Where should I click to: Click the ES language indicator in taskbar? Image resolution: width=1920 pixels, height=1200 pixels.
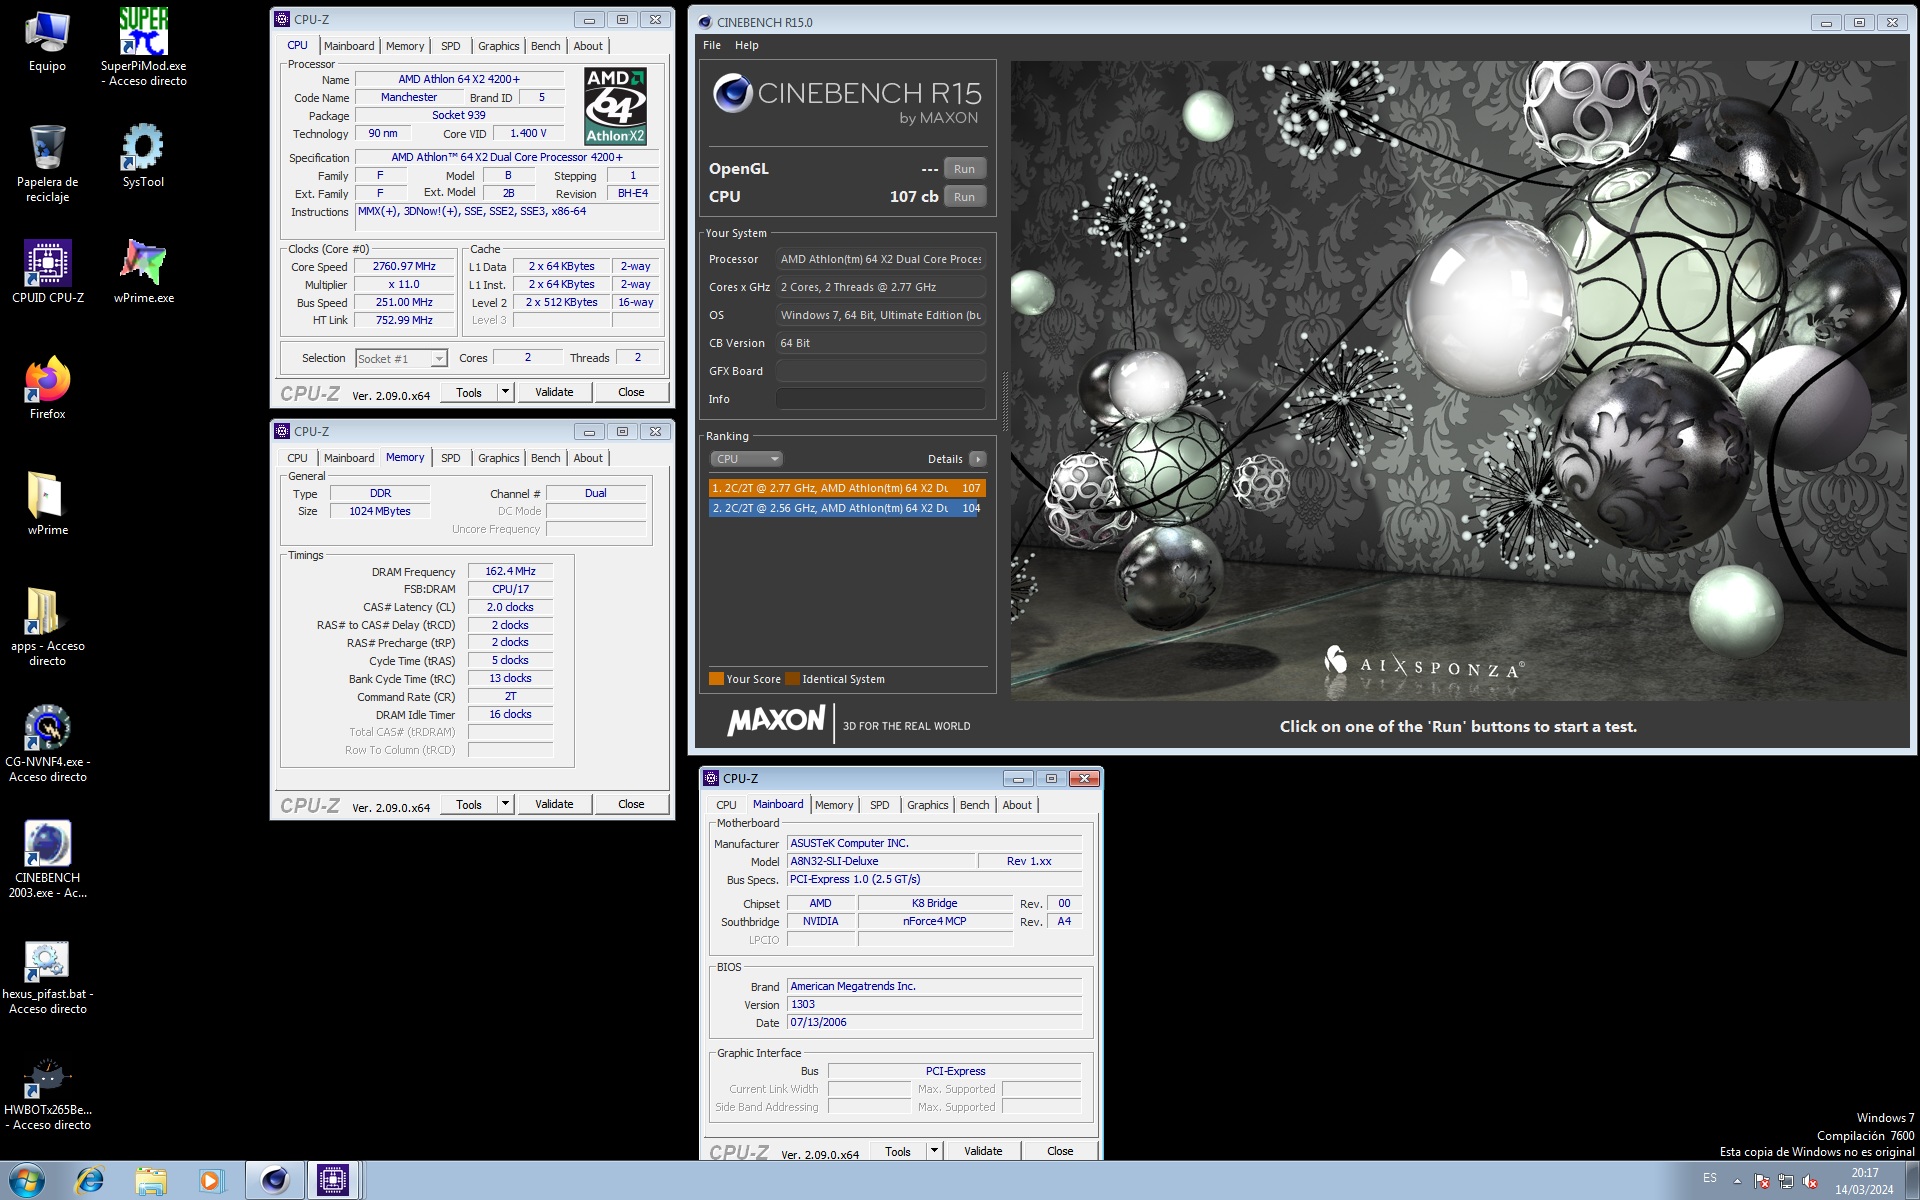coord(1710,1178)
